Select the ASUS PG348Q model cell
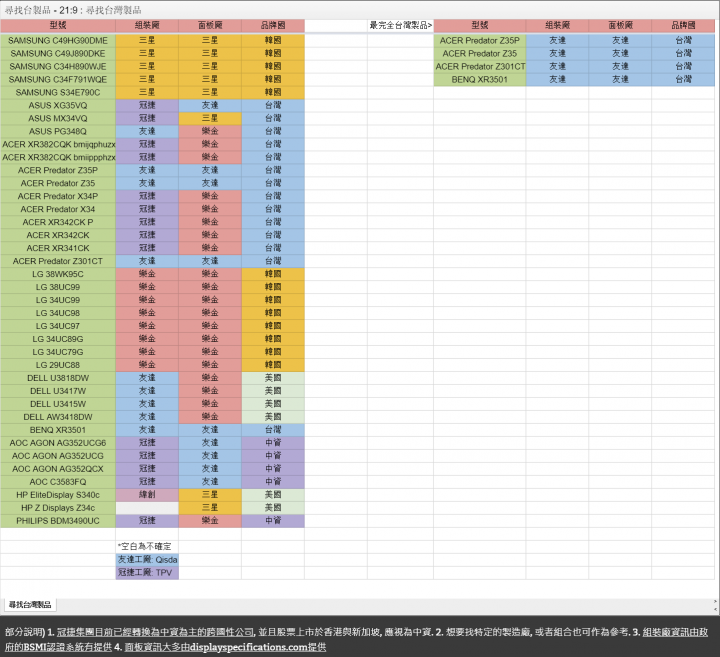Screen dimensions: 720x657 coord(58,131)
